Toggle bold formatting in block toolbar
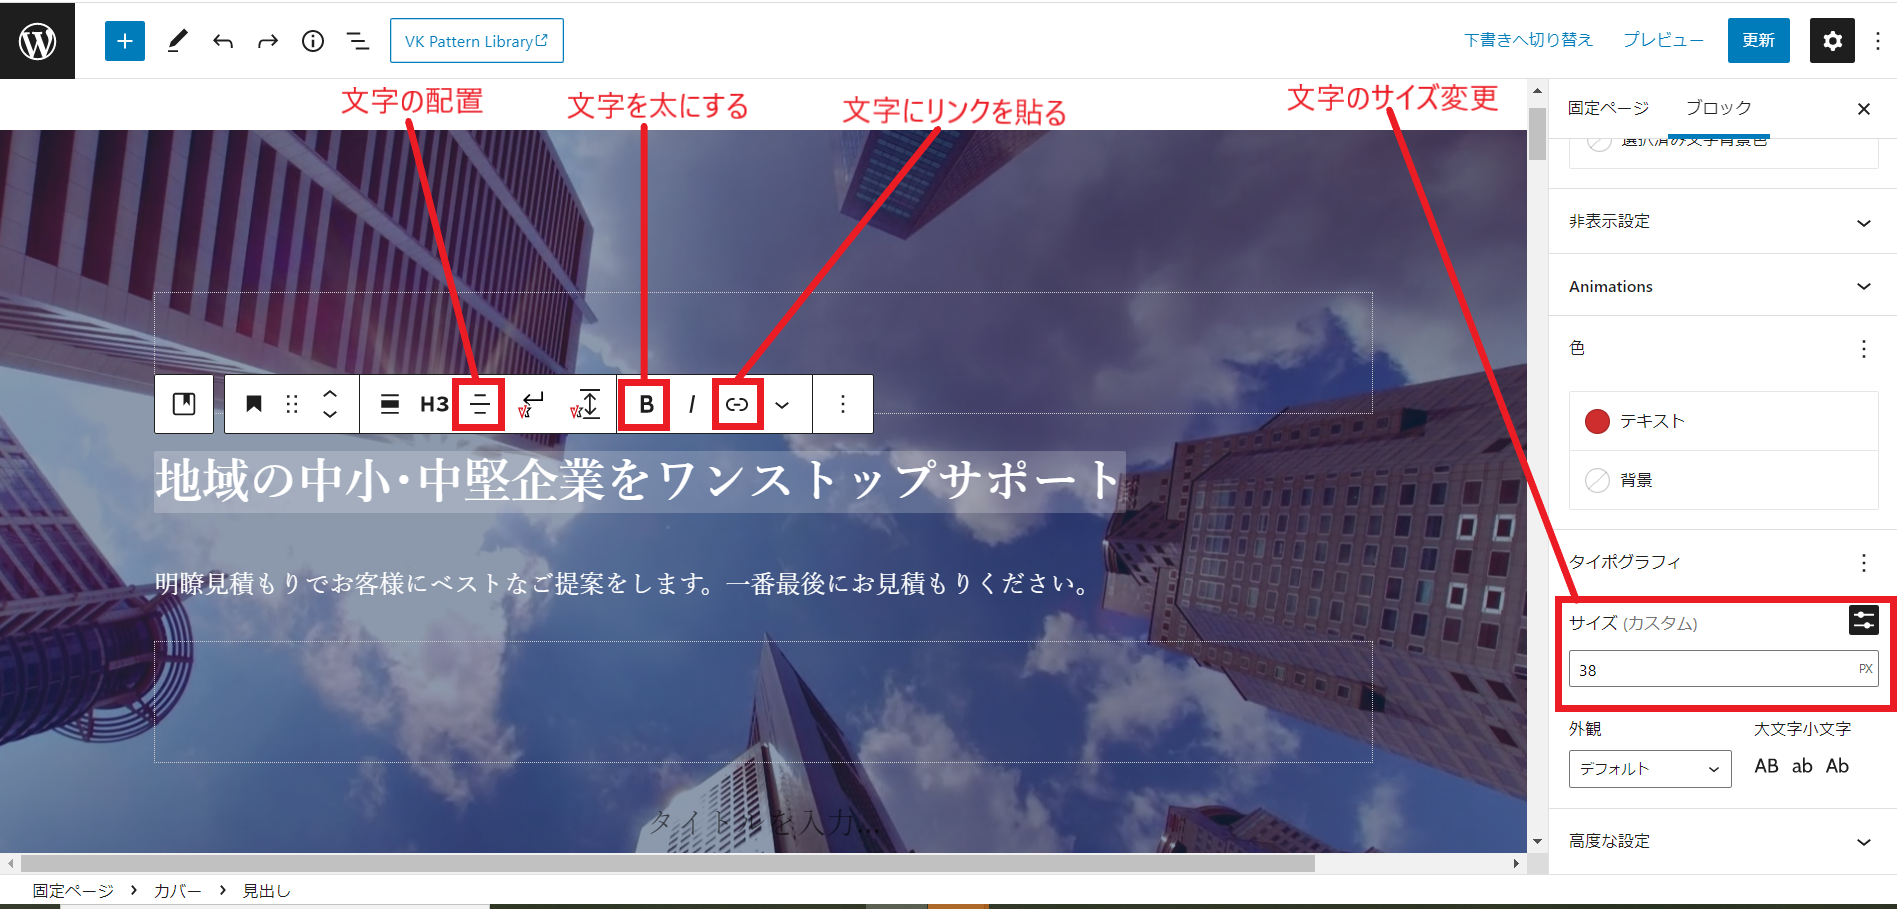1897x909 pixels. (x=646, y=404)
